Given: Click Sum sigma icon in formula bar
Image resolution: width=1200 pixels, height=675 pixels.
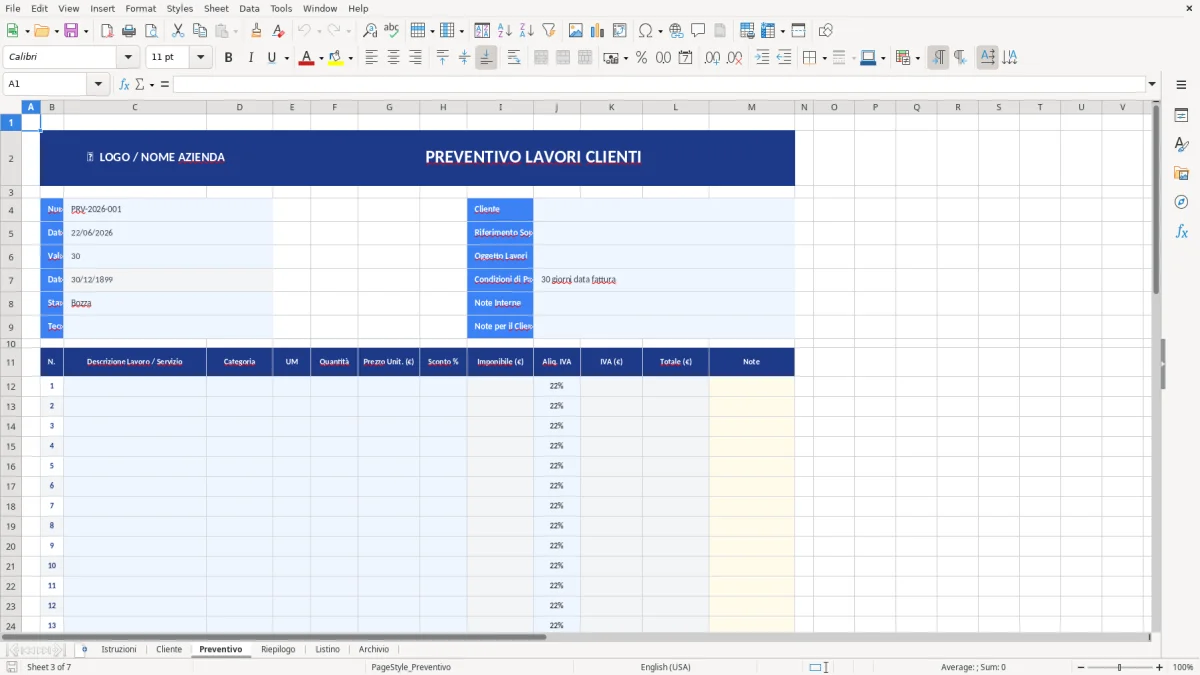Looking at the screenshot, I should click(x=139, y=84).
